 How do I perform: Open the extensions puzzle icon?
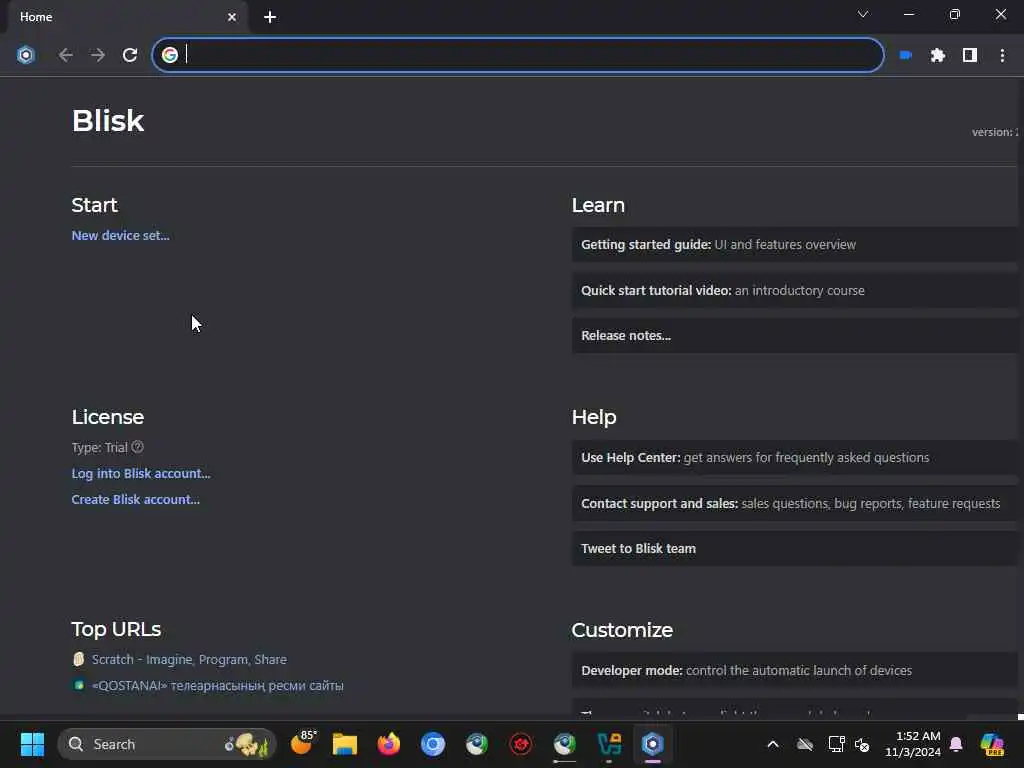938,55
